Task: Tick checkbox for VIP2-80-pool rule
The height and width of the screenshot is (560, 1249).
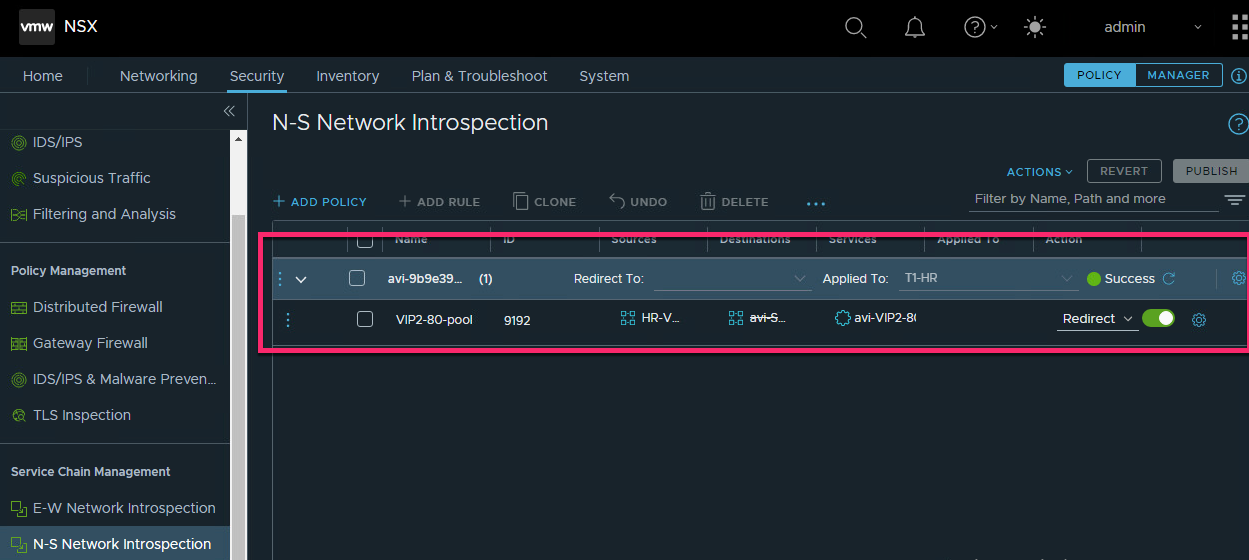Action: (365, 319)
